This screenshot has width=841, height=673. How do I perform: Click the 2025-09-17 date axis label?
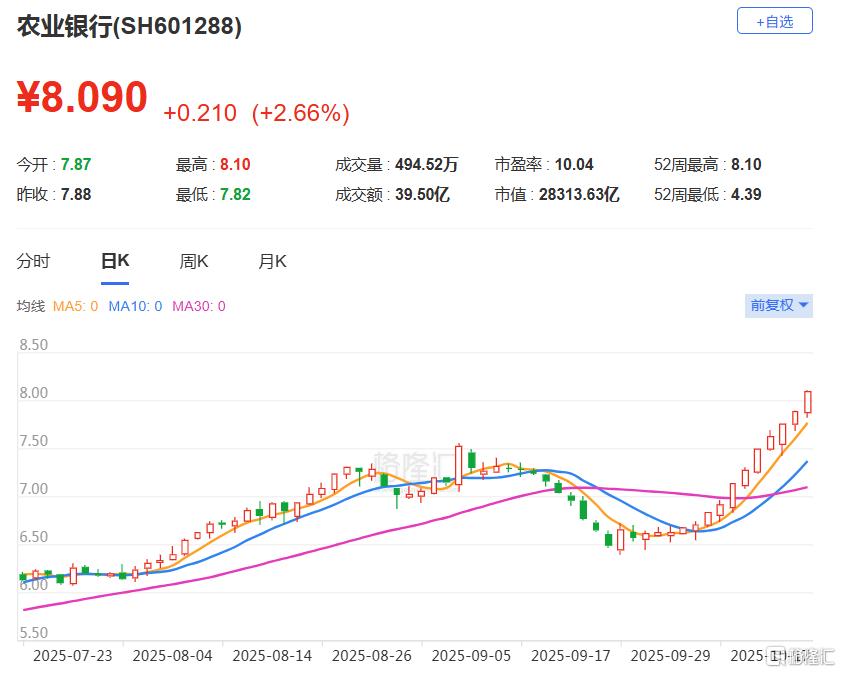(571, 656)
